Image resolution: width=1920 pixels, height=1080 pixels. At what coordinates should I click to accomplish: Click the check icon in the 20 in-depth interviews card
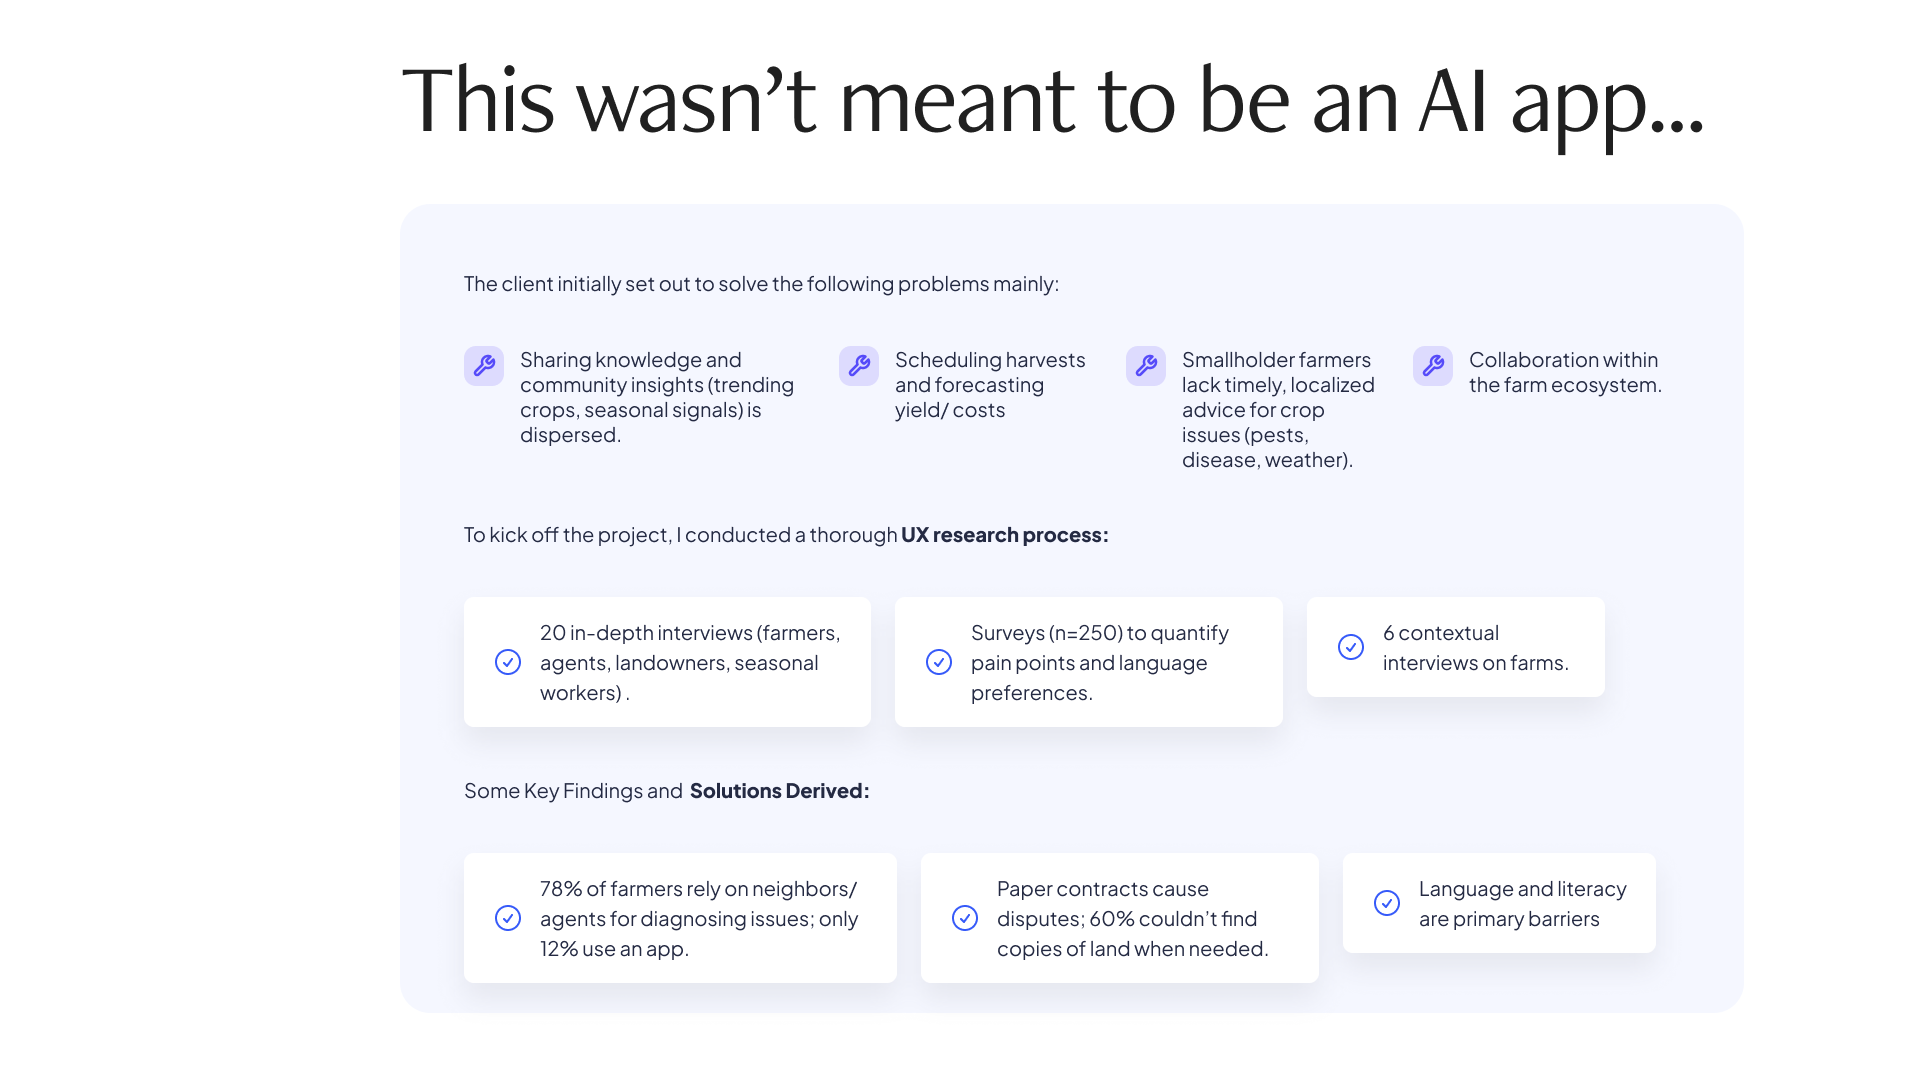[508, 662]
